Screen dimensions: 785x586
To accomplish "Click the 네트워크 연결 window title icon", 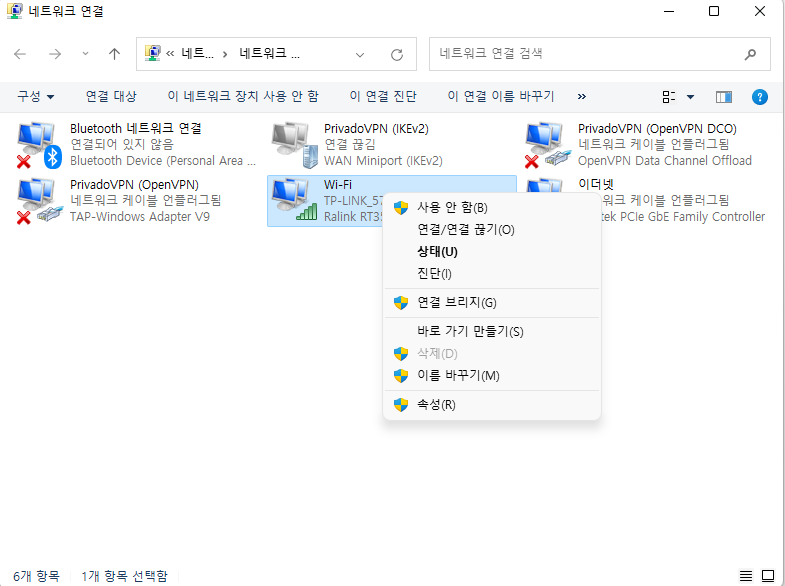I will [15, 11].
